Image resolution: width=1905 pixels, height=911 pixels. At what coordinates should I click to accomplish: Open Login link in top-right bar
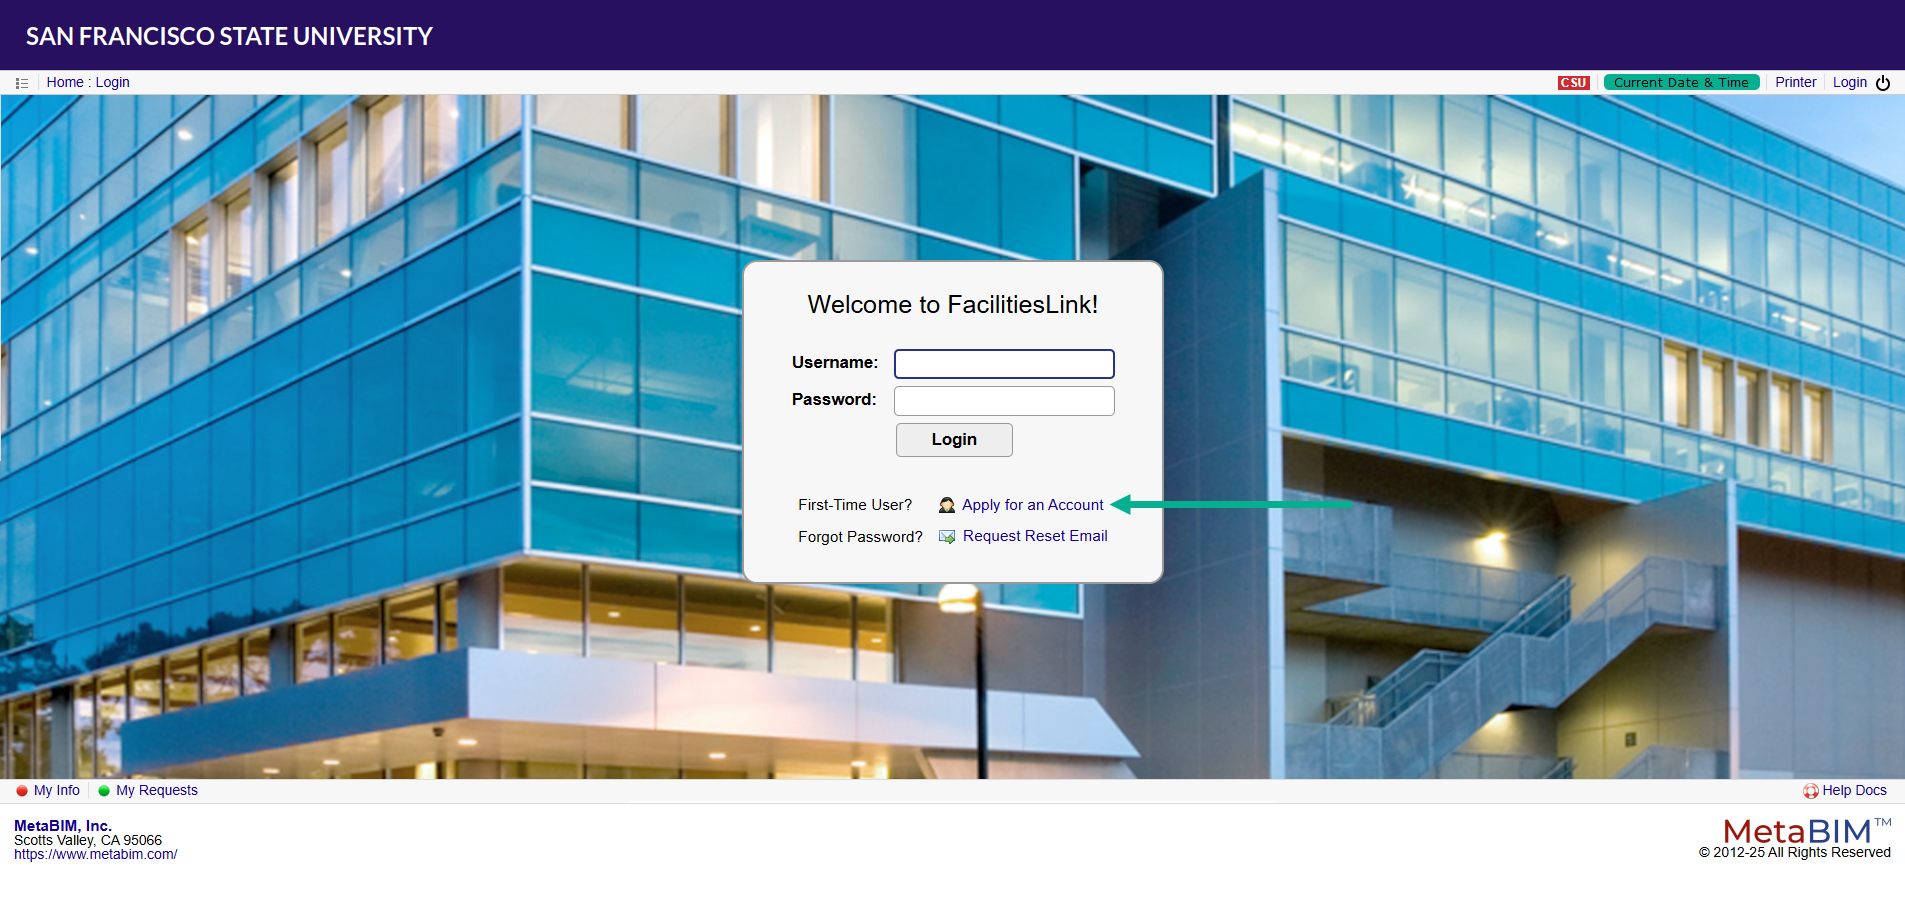tap(1849, 82)
